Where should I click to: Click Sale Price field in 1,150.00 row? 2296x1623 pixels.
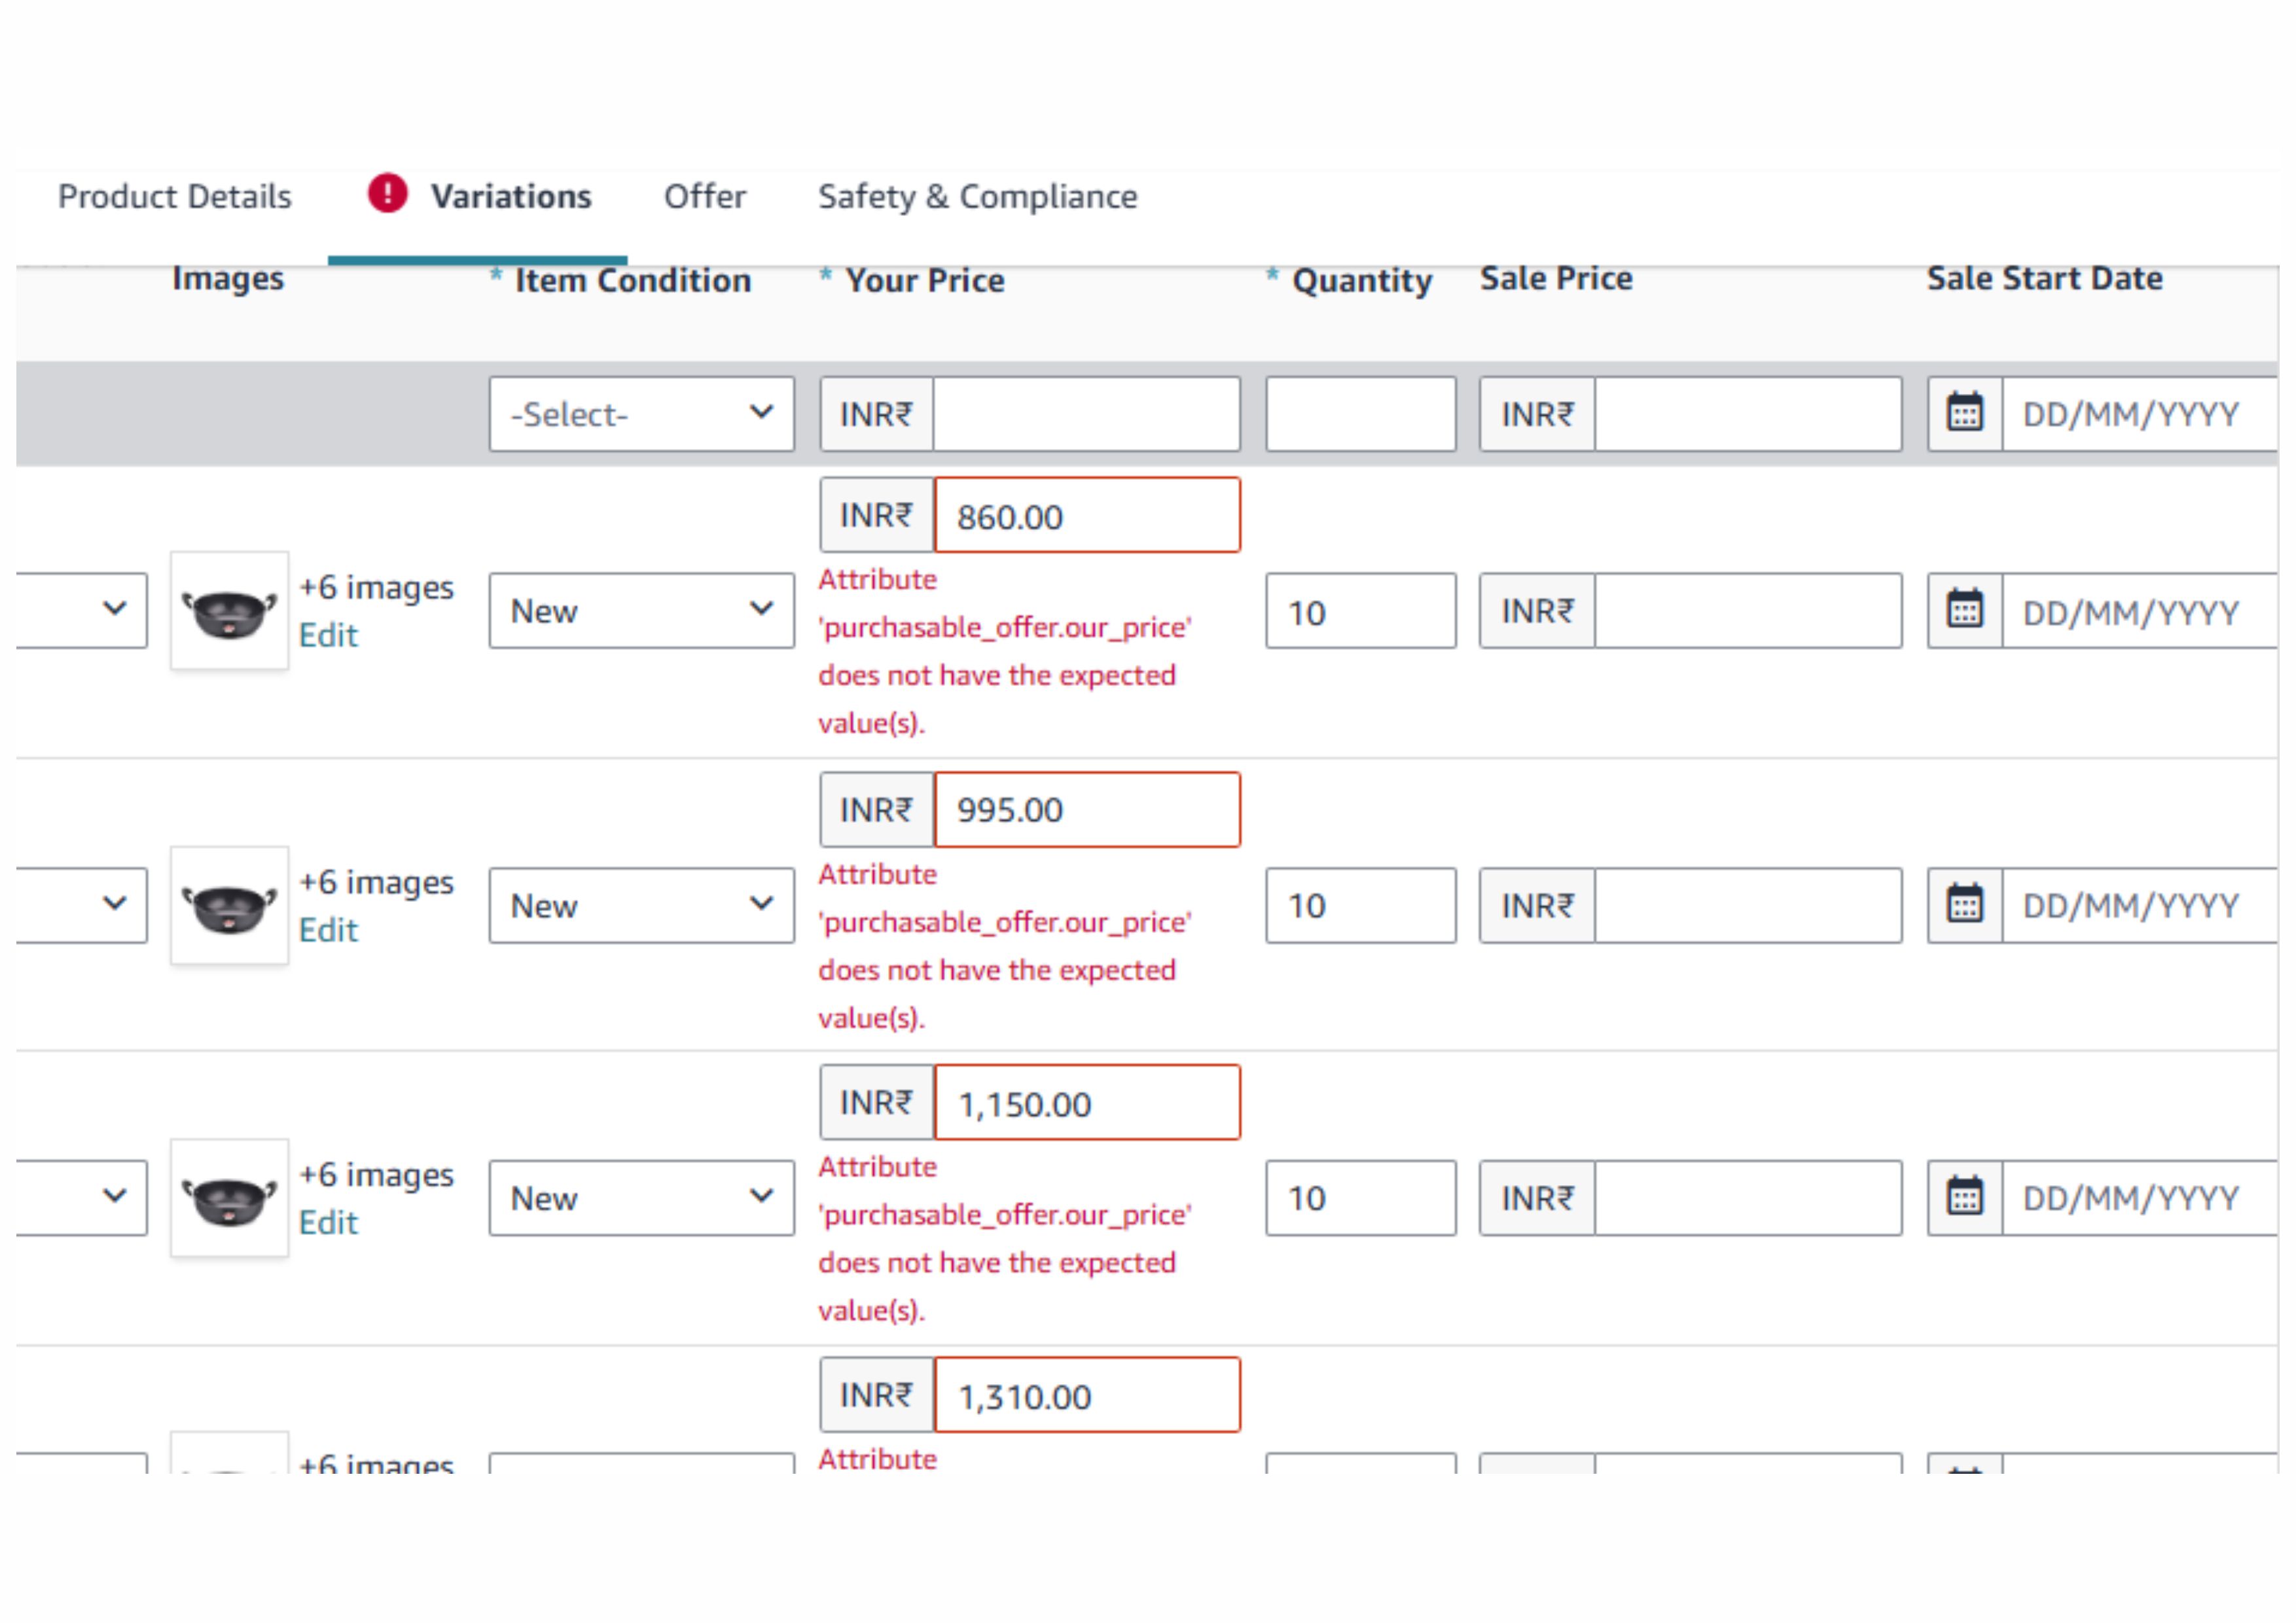(x=1749, y=1199)
